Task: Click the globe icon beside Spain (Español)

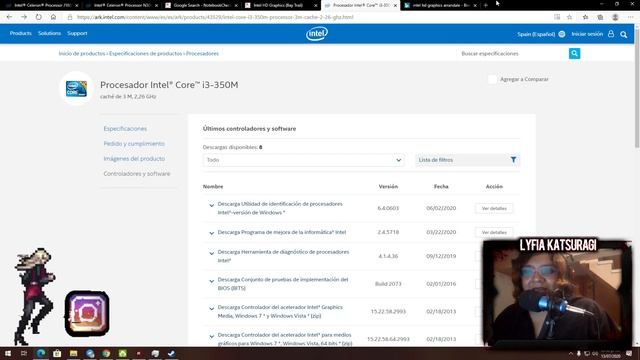Action: [x=562, y=34]
